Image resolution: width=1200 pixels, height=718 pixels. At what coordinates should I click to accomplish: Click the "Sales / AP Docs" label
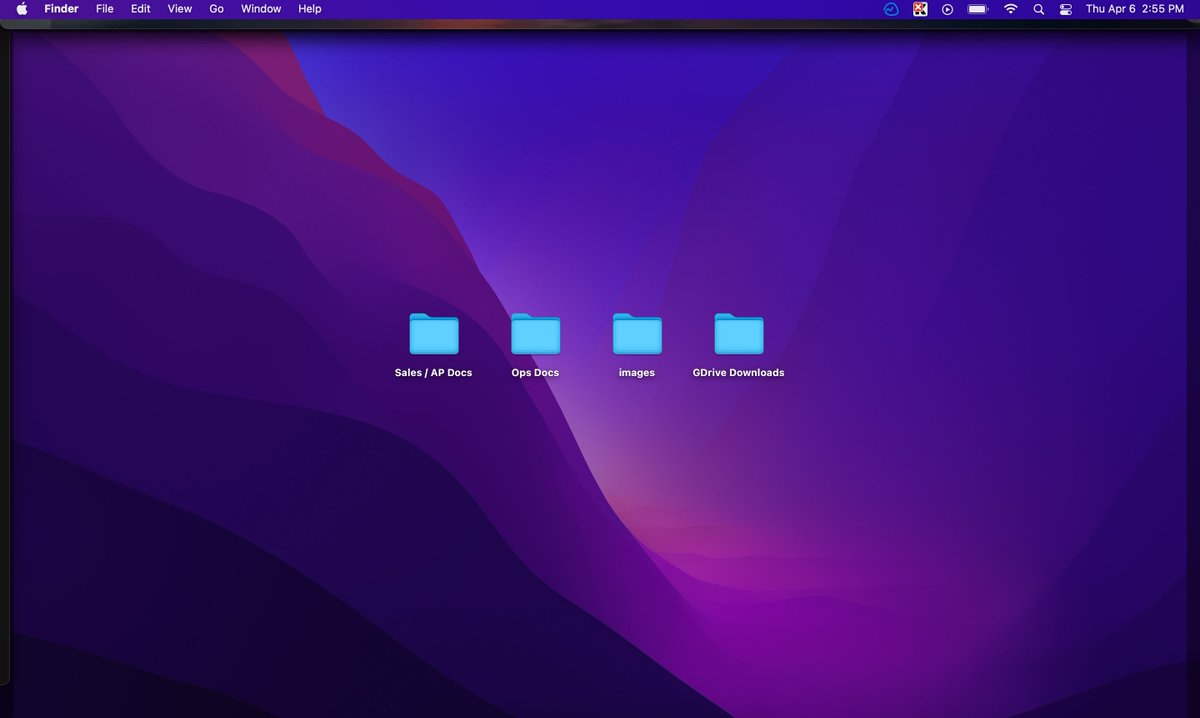click(434, 373)
